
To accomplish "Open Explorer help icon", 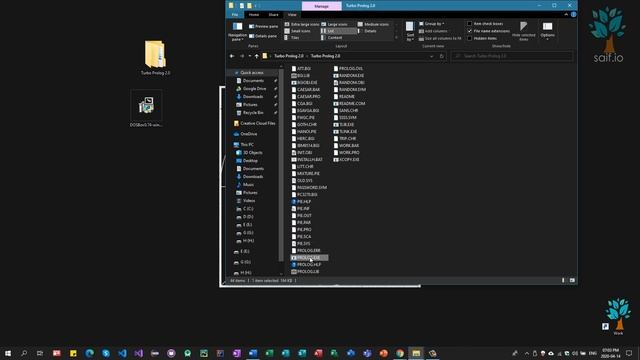I will [573, 15].
